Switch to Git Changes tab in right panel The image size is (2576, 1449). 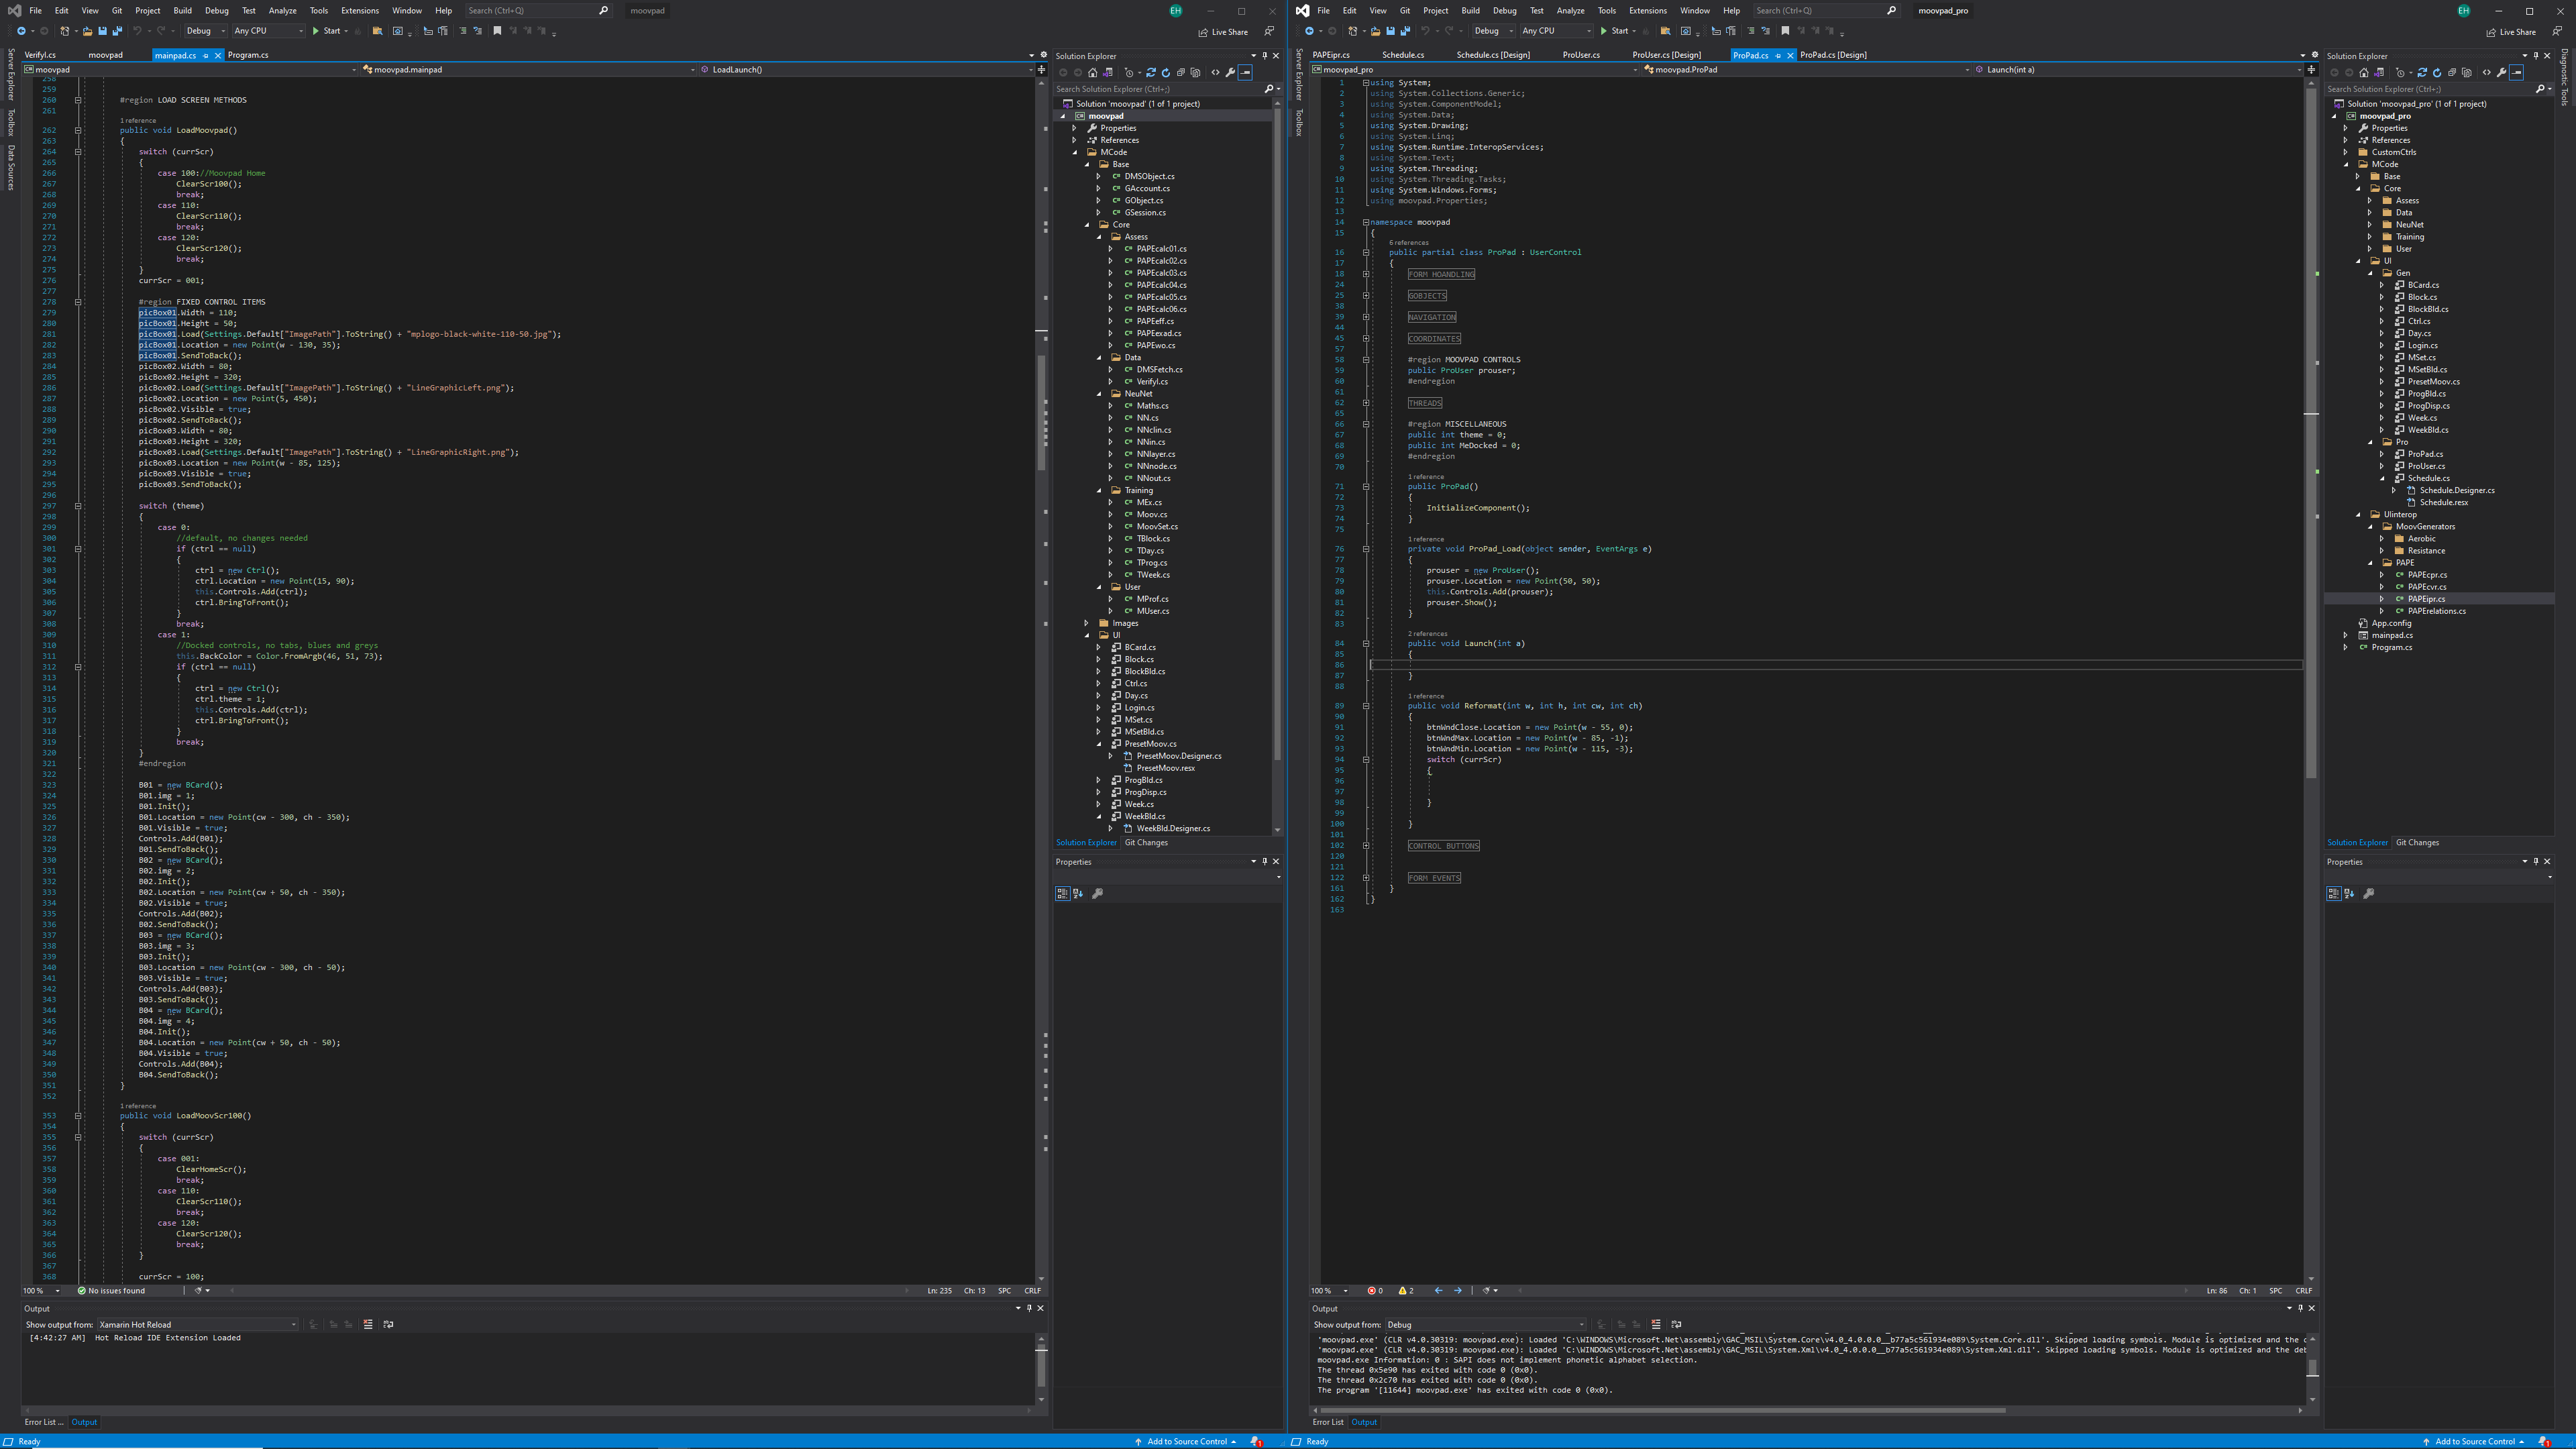pos(2417,842)
